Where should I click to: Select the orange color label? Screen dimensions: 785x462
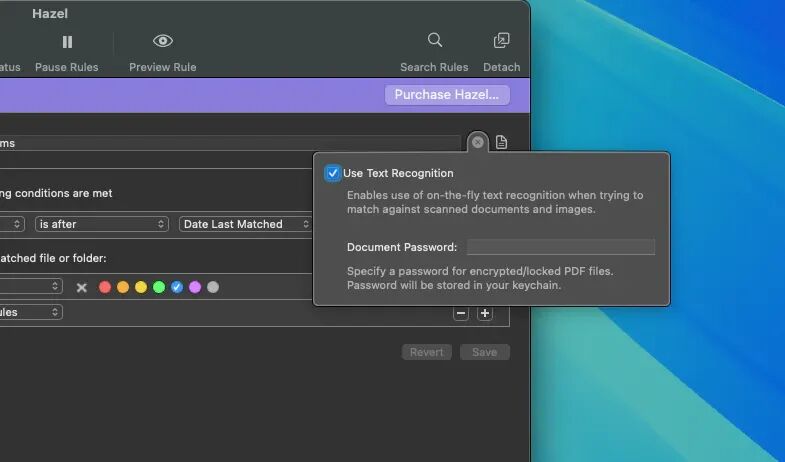click(x=123, y=287)
